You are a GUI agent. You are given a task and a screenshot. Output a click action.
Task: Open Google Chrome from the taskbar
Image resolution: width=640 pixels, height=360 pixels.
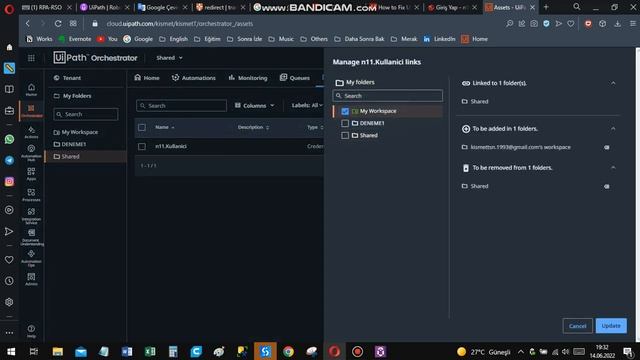point(288,351)
